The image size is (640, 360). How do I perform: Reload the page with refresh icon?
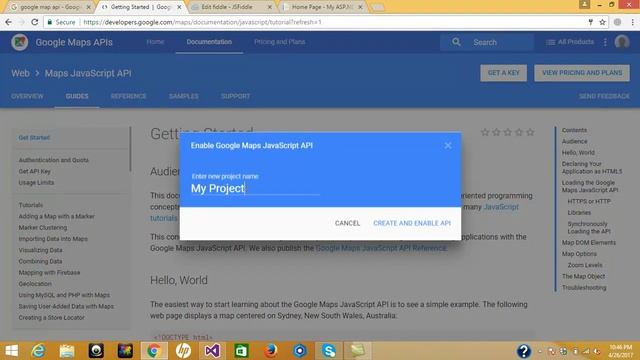tap(34, 22)
